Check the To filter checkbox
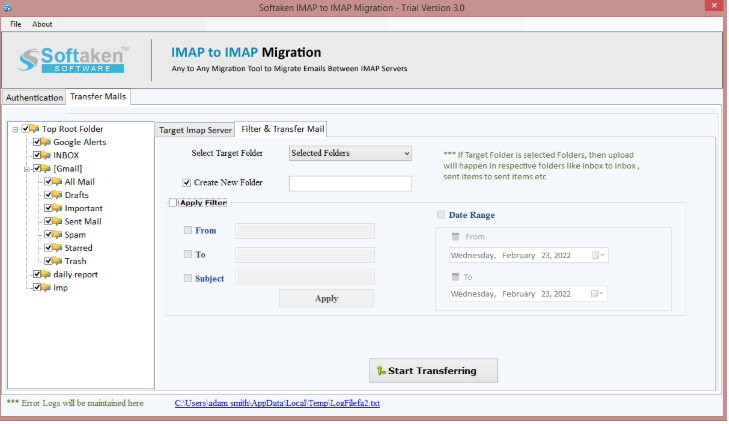 tap(188, 254)
